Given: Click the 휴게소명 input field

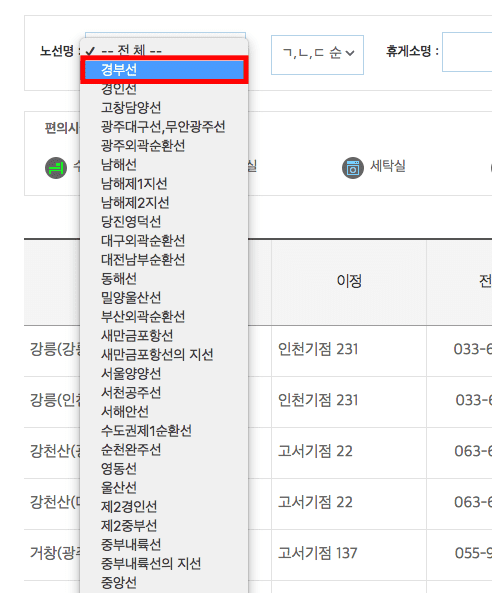Looking at the screenshot, I should (467, 52).
